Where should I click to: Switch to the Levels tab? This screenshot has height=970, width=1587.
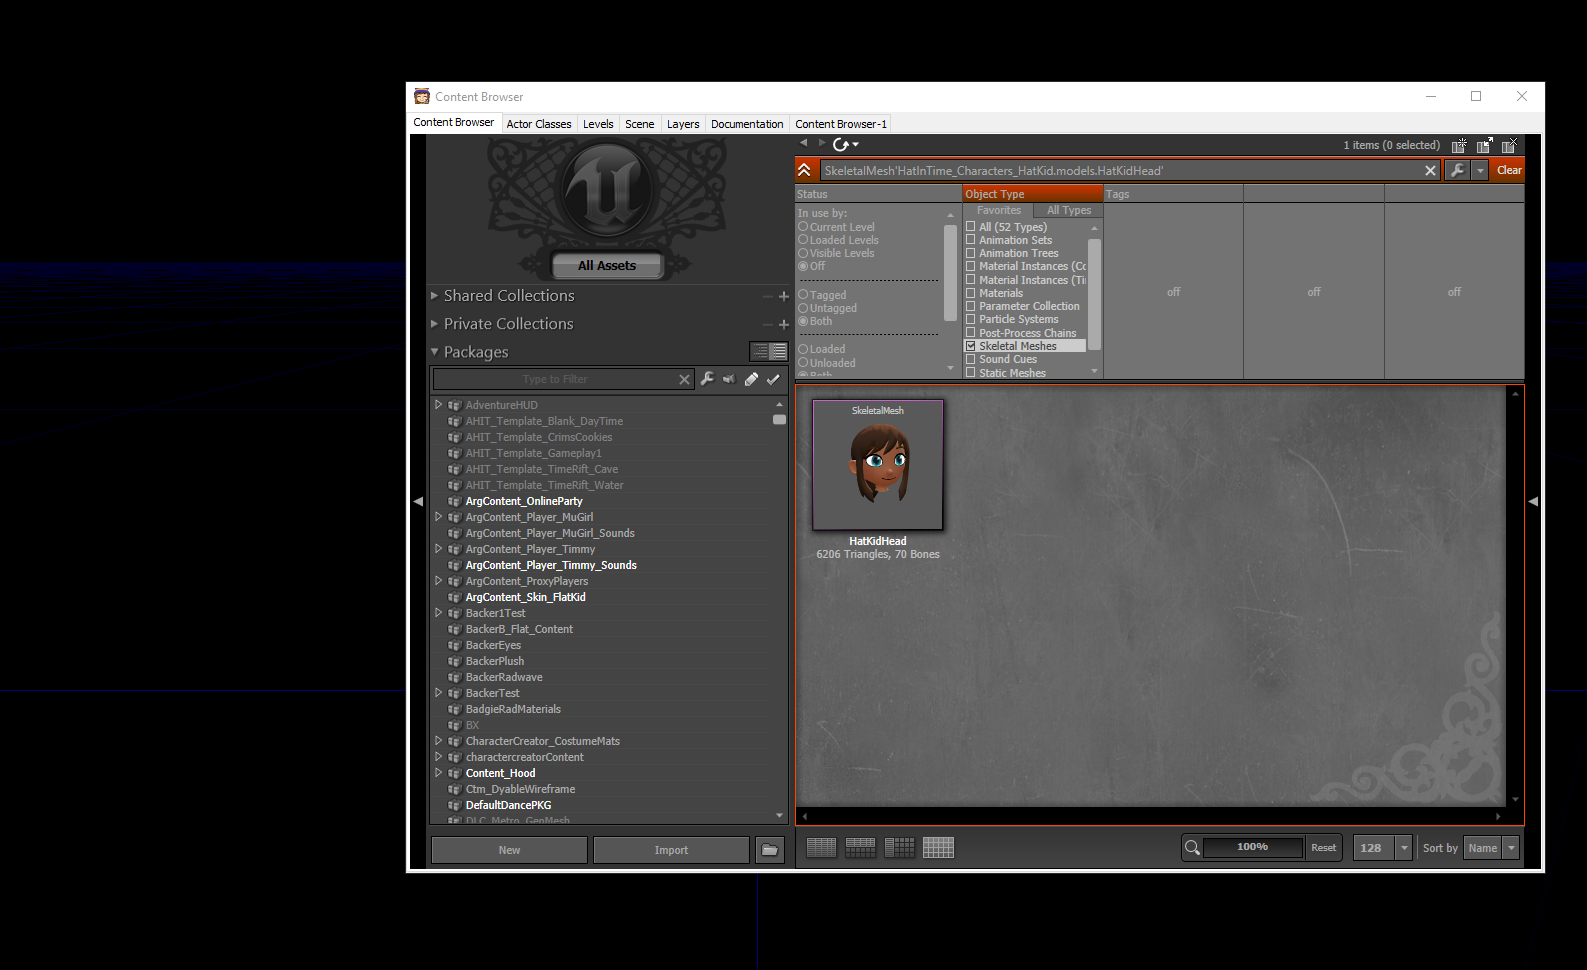point(598,124)
